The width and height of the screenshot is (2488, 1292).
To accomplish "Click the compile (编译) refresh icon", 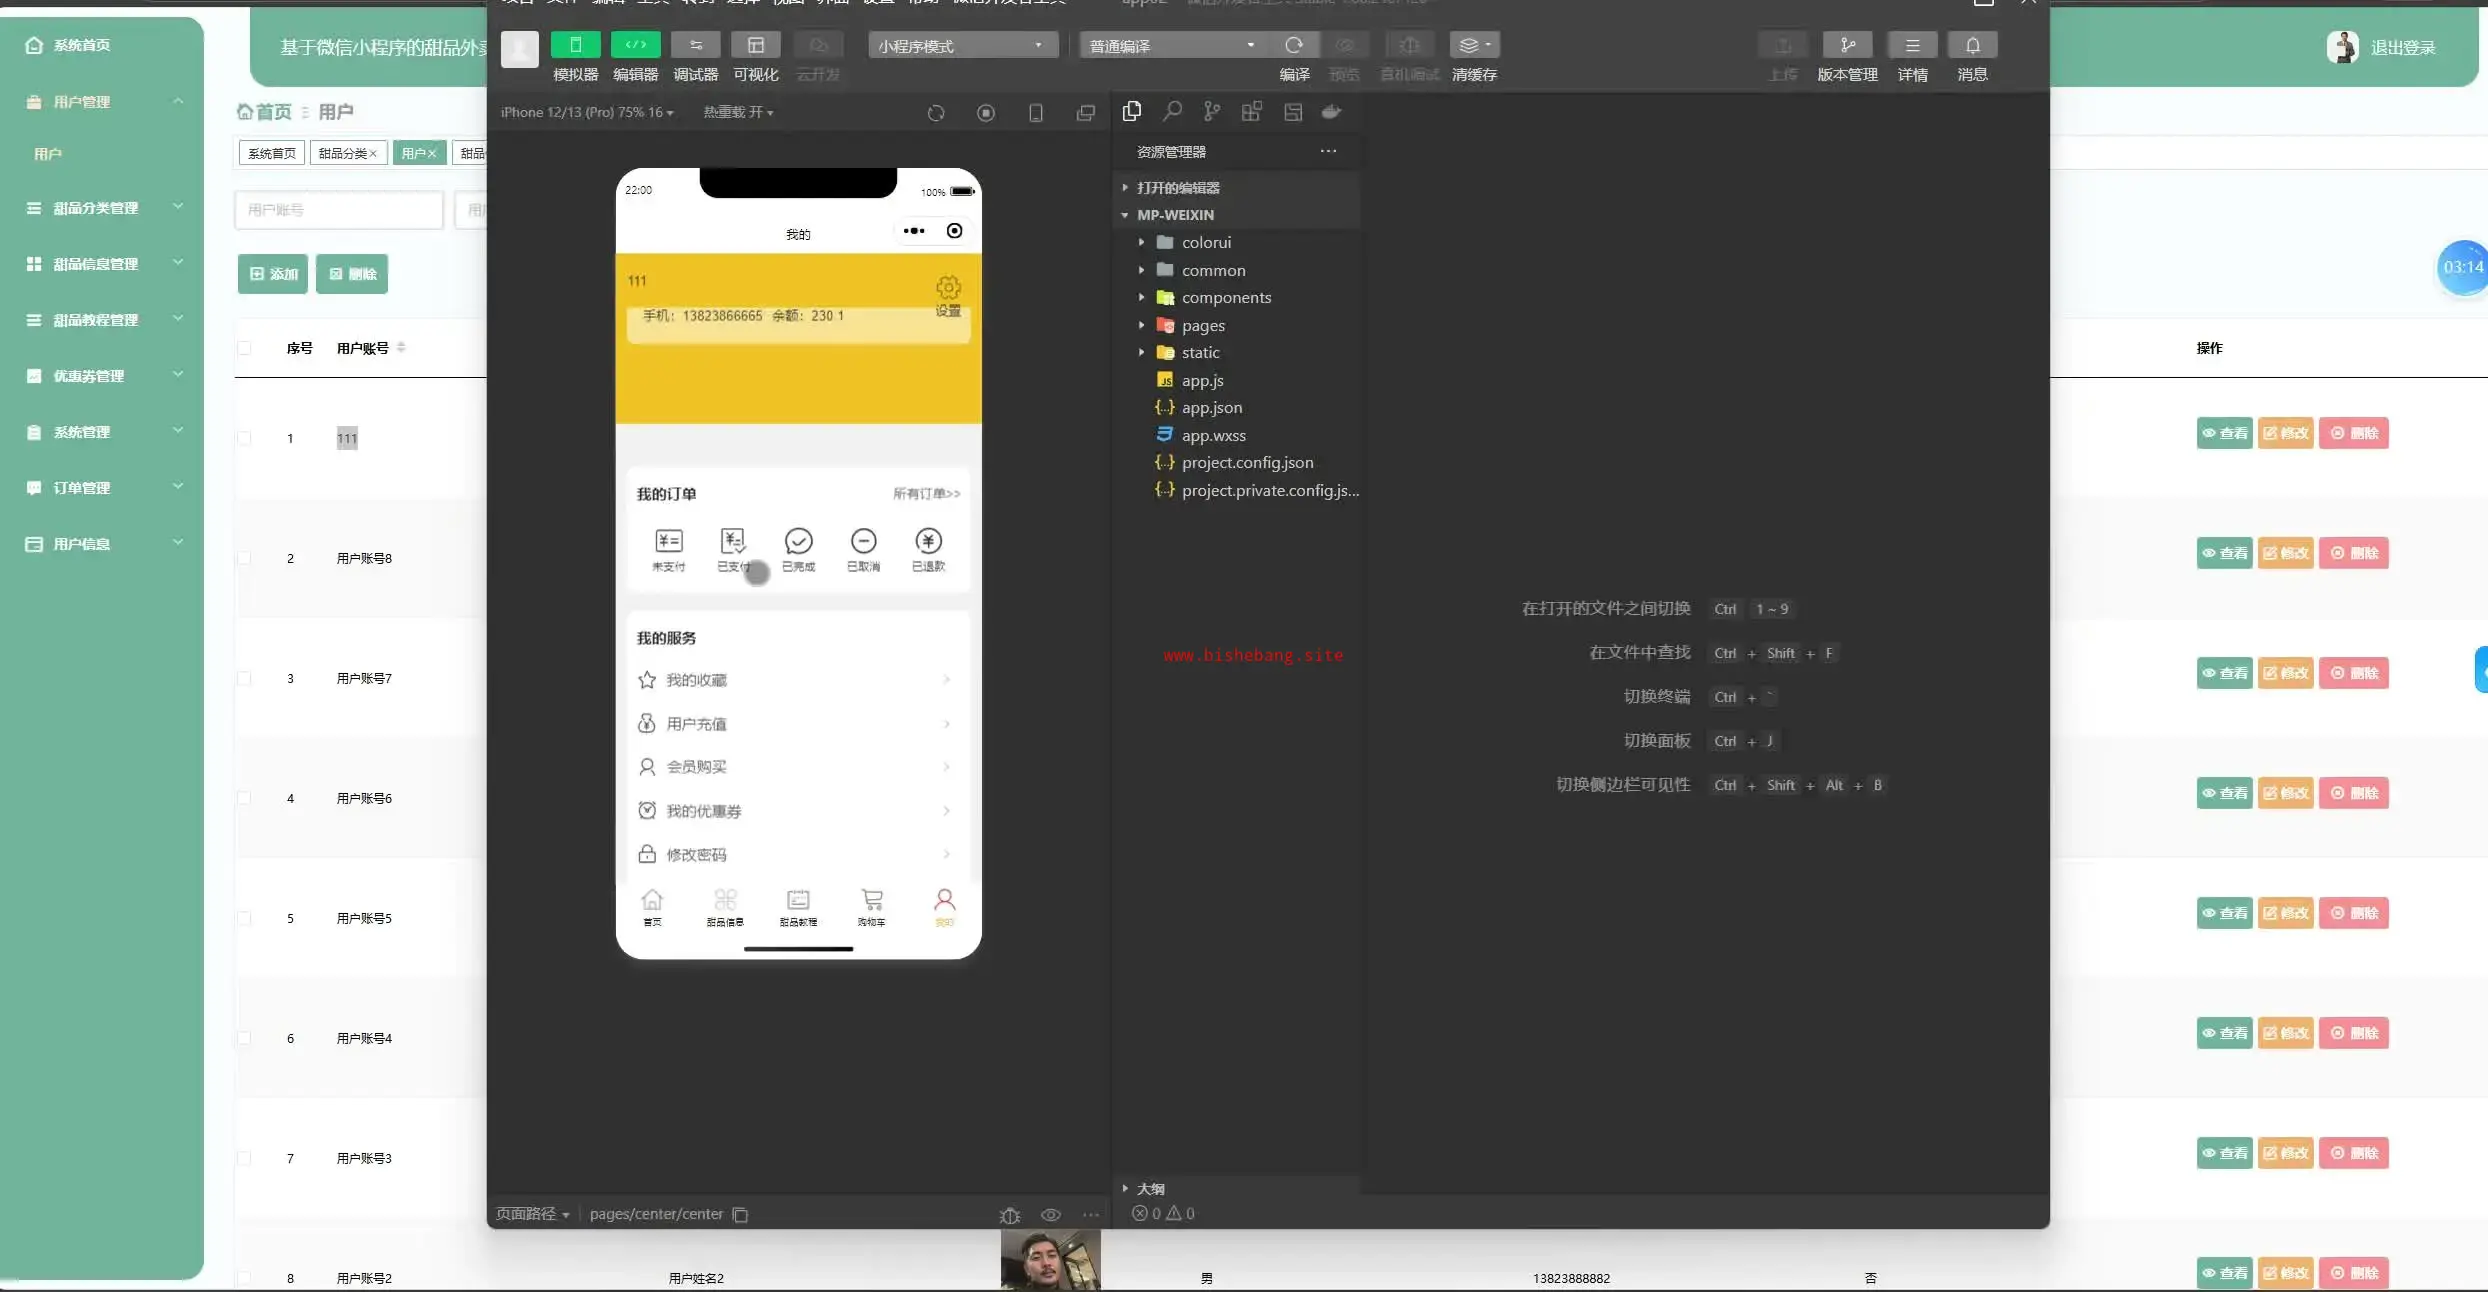I will coord(1294,45).
